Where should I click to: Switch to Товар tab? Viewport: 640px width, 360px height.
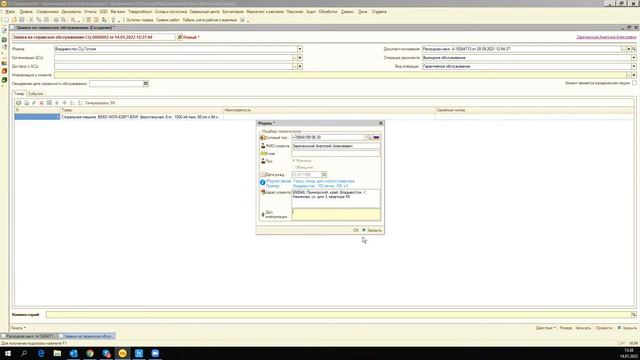(x=19, y=93)
